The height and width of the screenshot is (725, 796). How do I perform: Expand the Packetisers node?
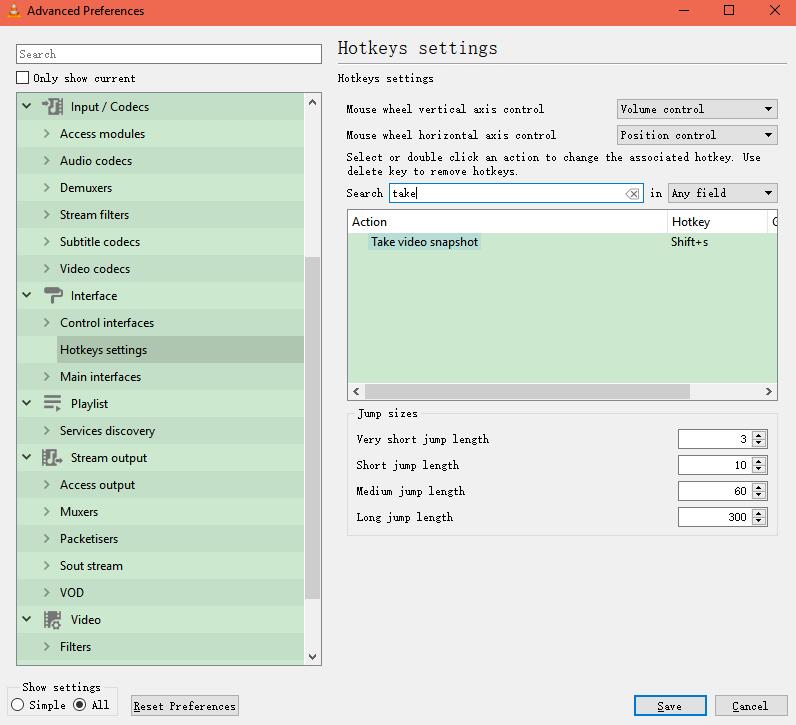pos(47,538)
